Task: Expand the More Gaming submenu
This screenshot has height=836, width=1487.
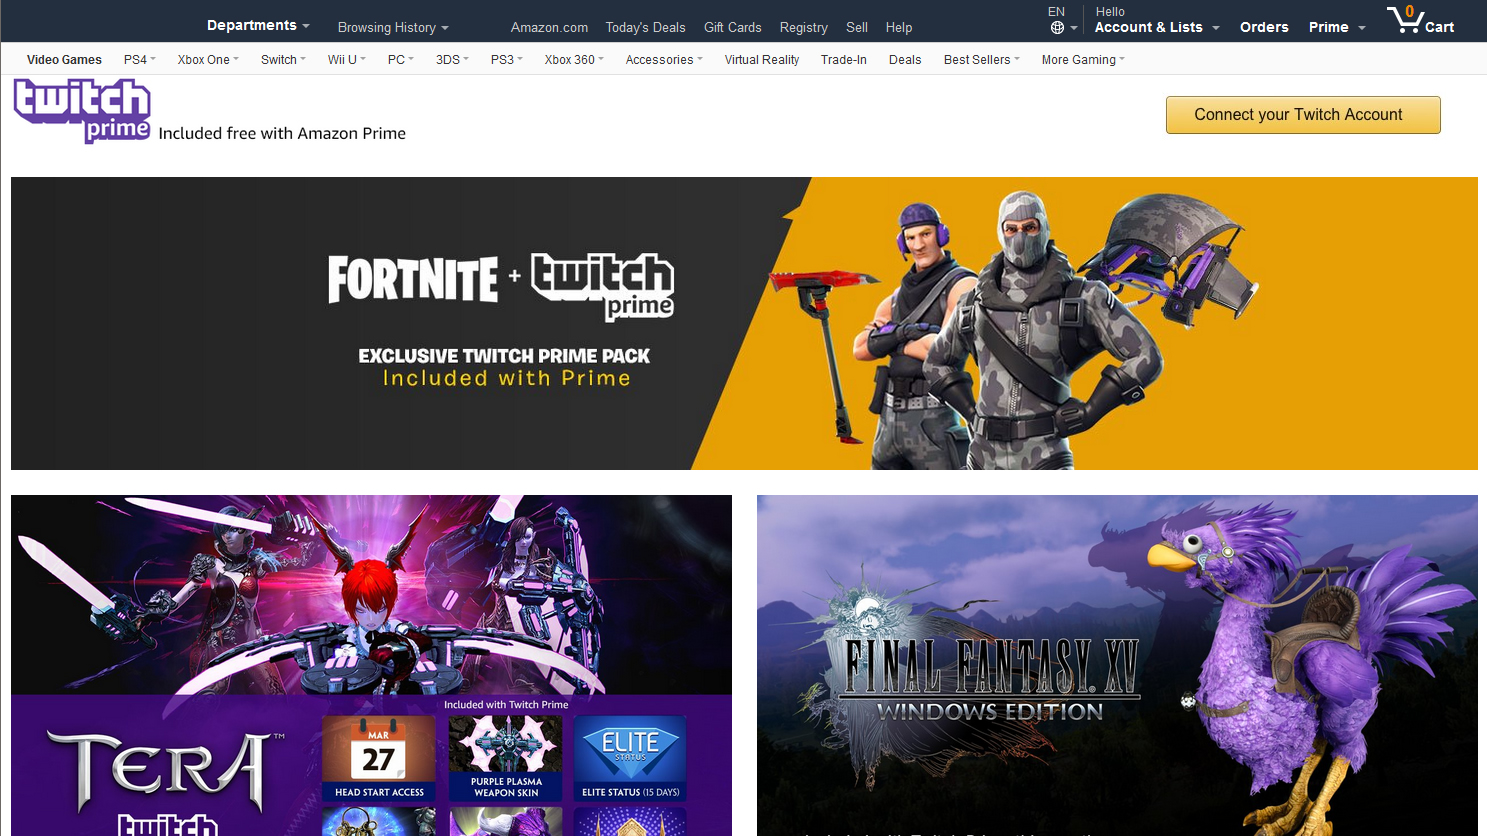Action: click(x=1083, y=60)
